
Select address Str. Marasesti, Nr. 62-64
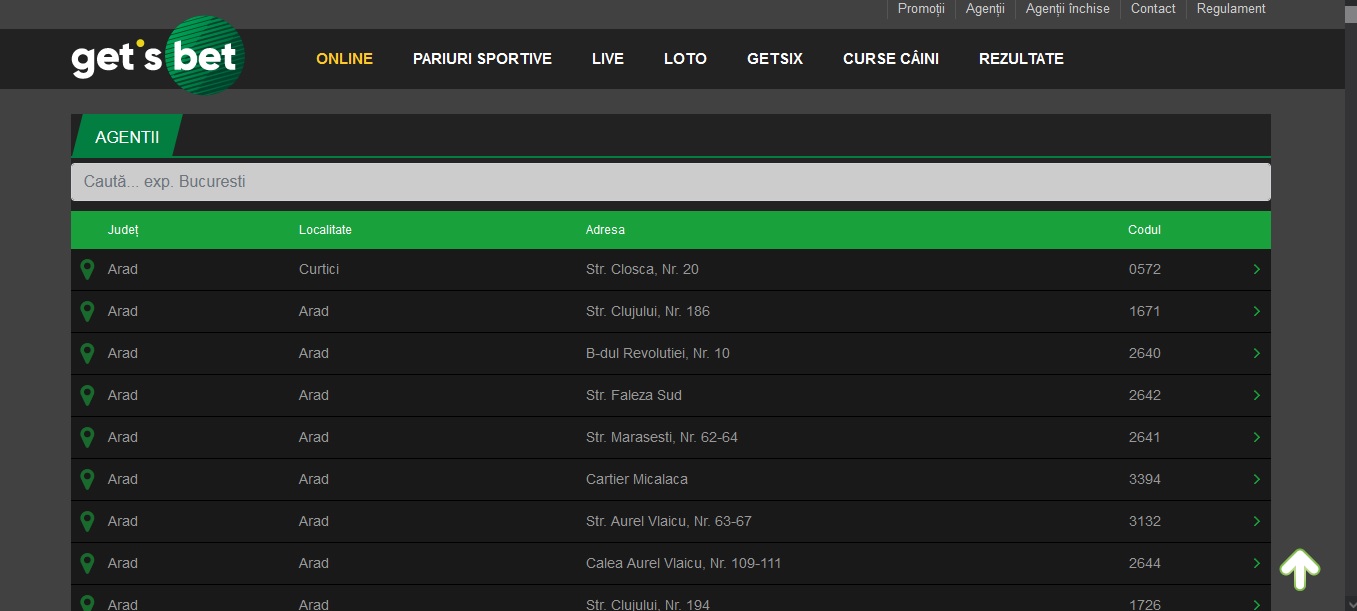point(662,437)
